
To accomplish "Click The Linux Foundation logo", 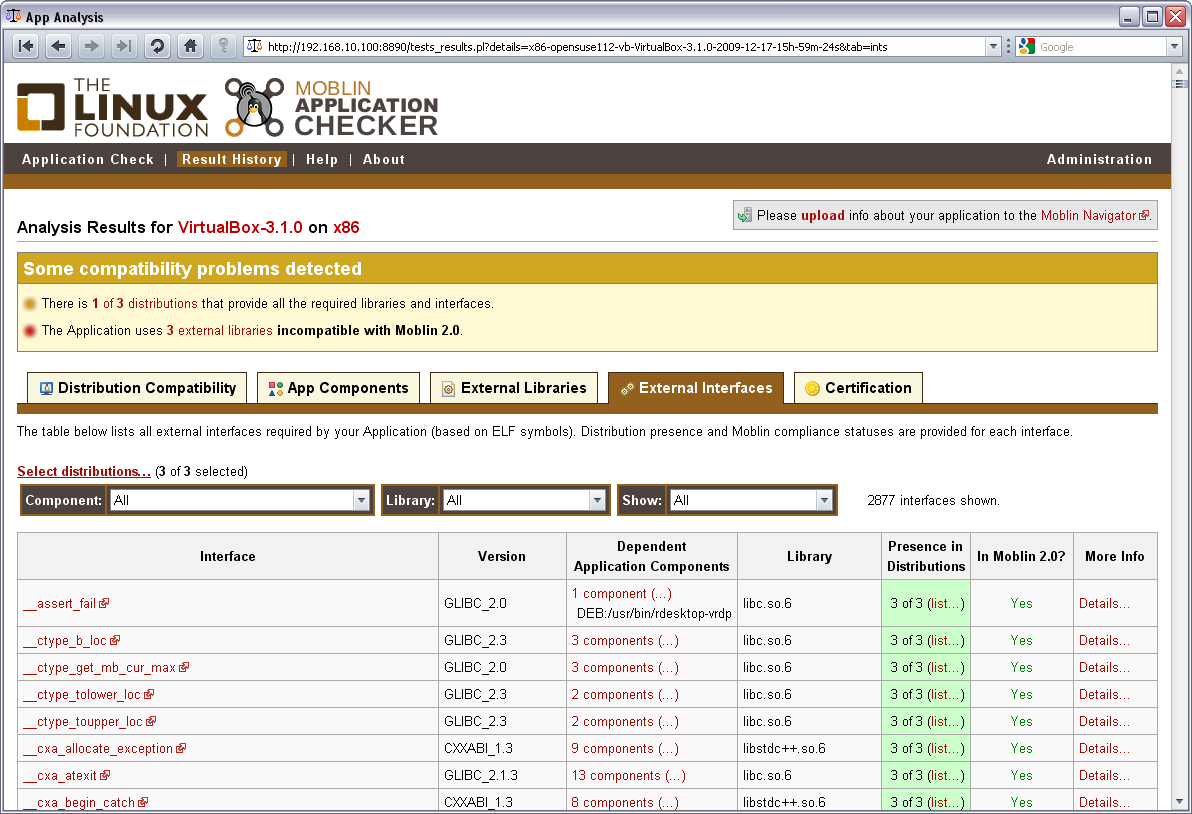I will tap(113, 107).
